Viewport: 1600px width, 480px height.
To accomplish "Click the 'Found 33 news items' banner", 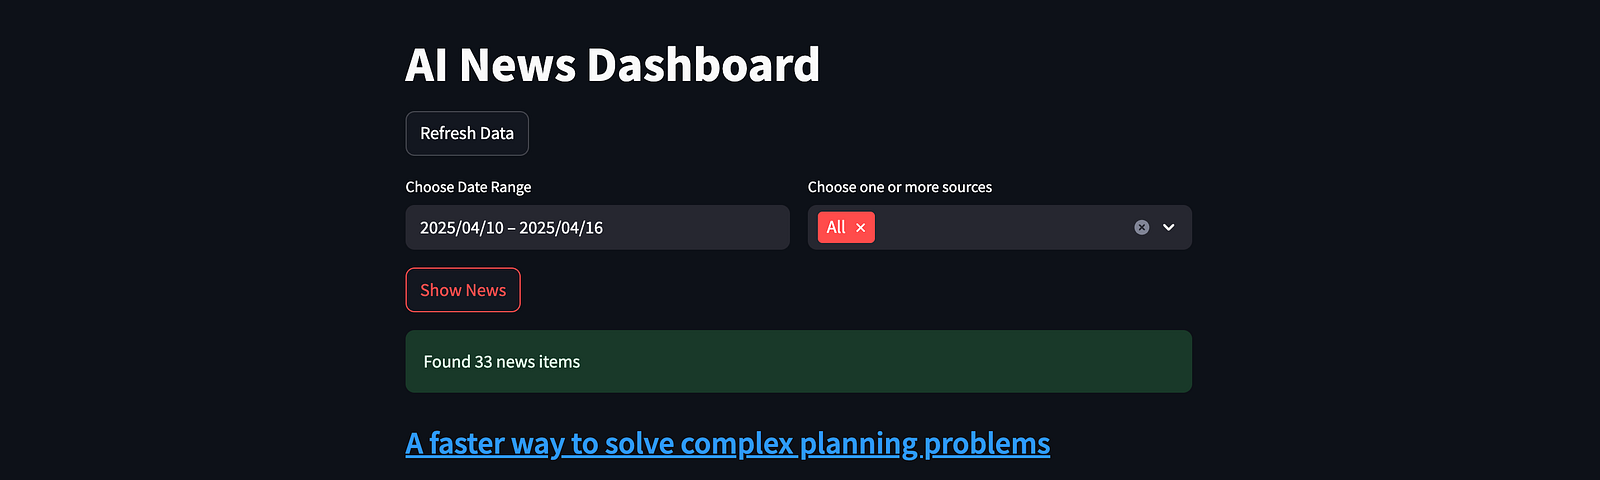I will [x=799, y=362].
